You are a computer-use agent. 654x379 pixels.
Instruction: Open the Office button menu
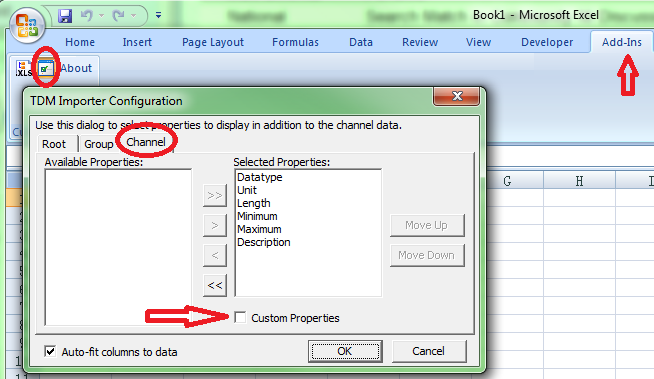point(27,25)
